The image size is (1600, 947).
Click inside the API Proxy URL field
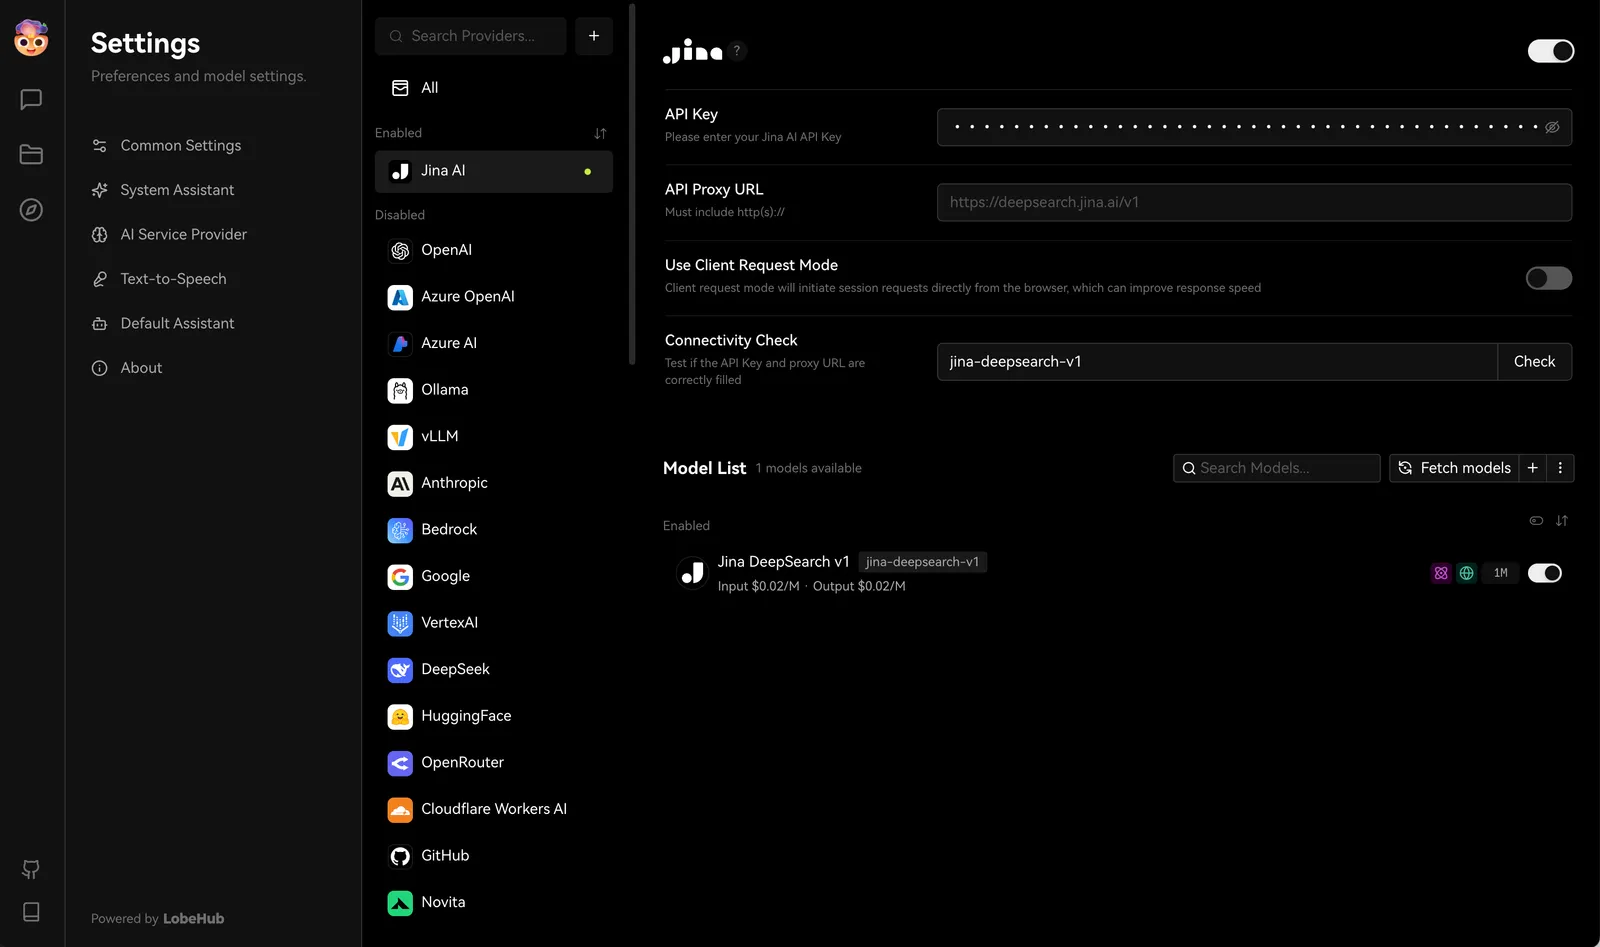1254,202
